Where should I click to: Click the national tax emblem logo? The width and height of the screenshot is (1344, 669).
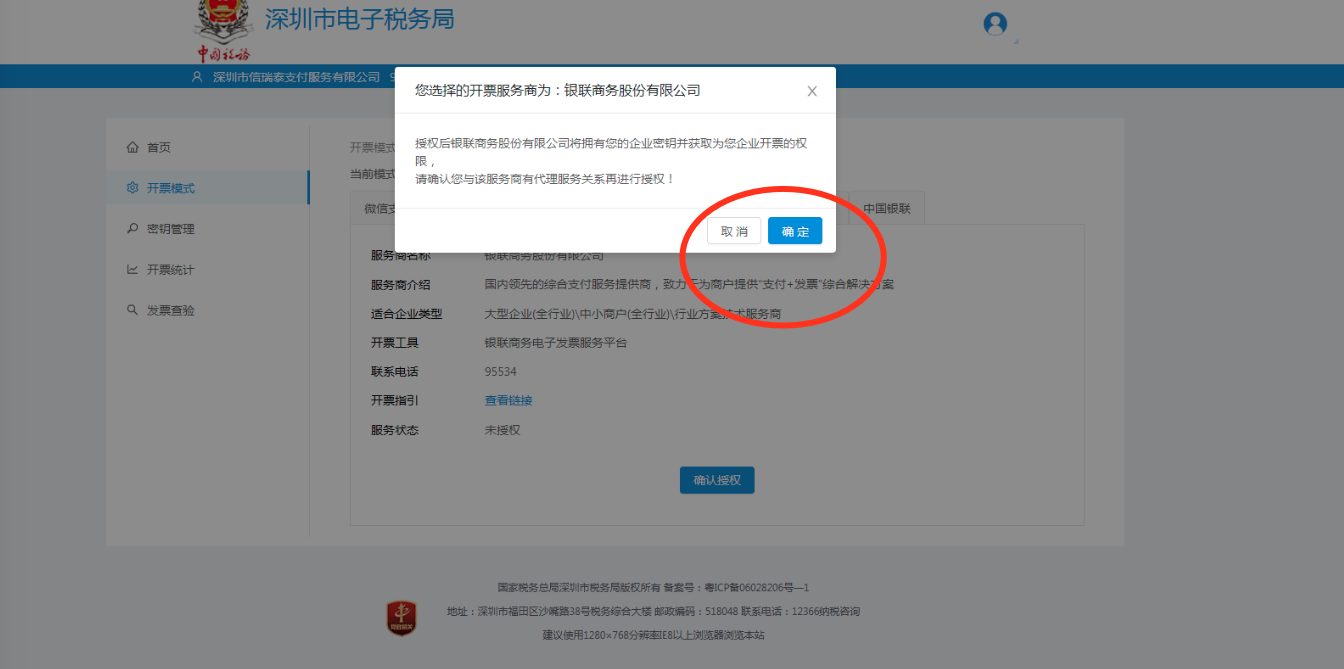(x=223, y=22)
